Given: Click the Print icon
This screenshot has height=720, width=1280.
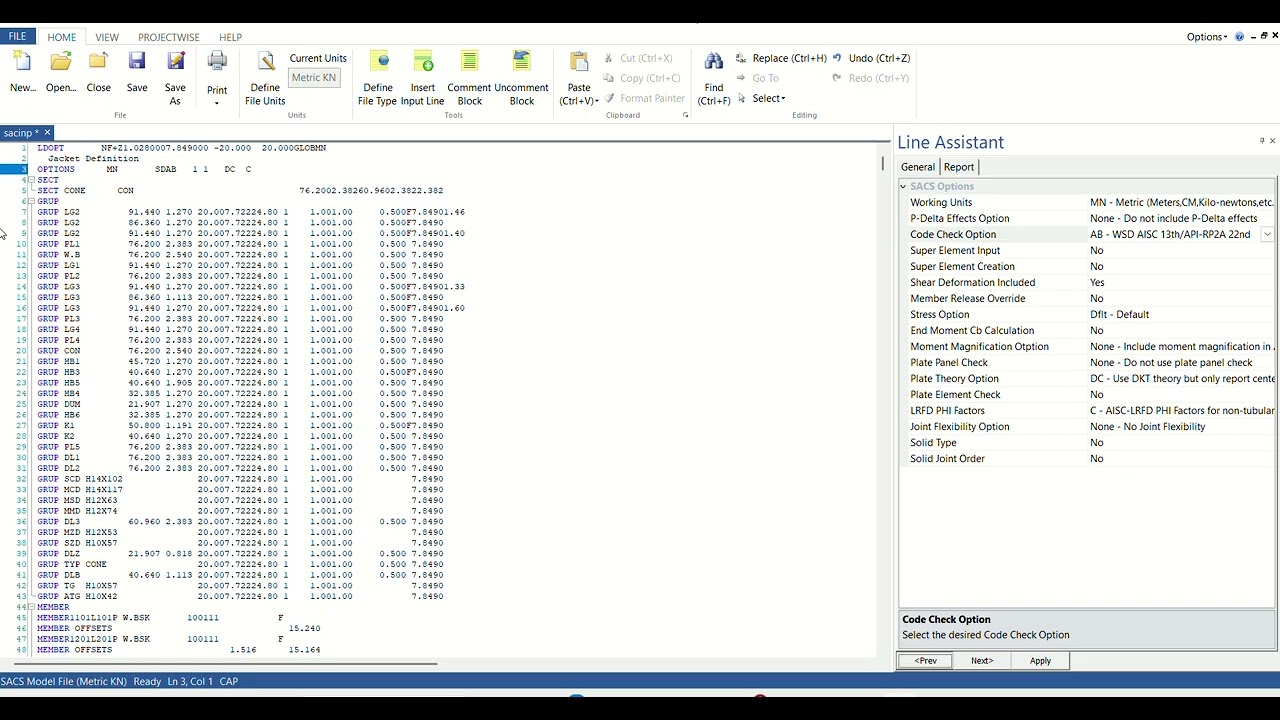Looking at the screenshot, I should click(x=217, y=62).
